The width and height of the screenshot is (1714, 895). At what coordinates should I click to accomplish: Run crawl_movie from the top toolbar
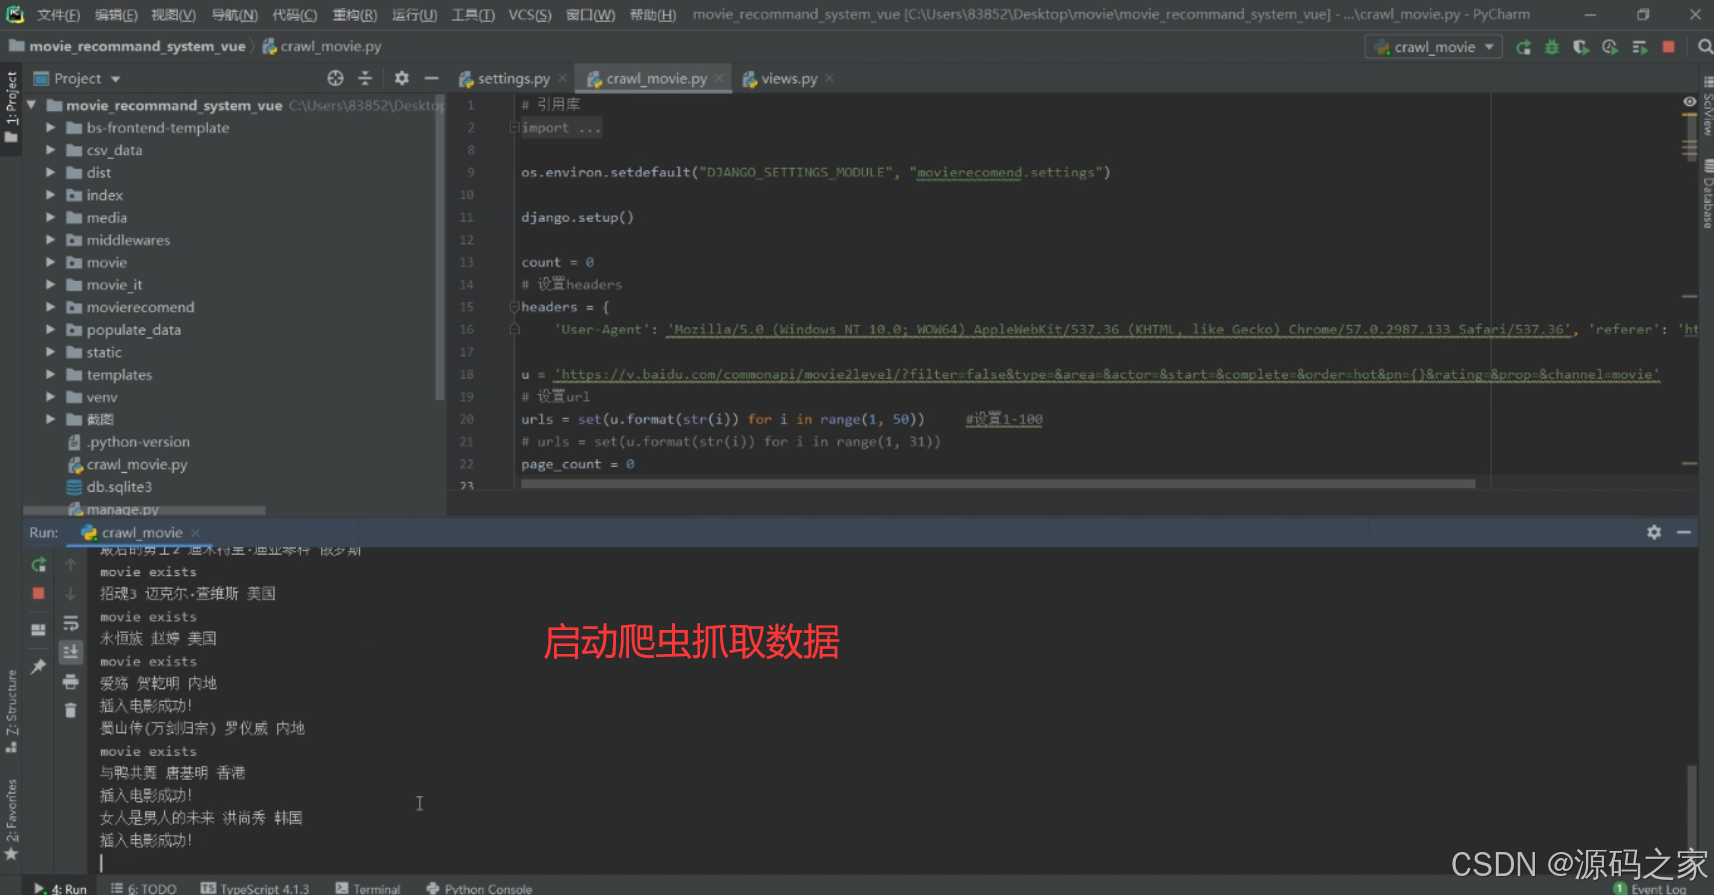tap(1523, 47)
